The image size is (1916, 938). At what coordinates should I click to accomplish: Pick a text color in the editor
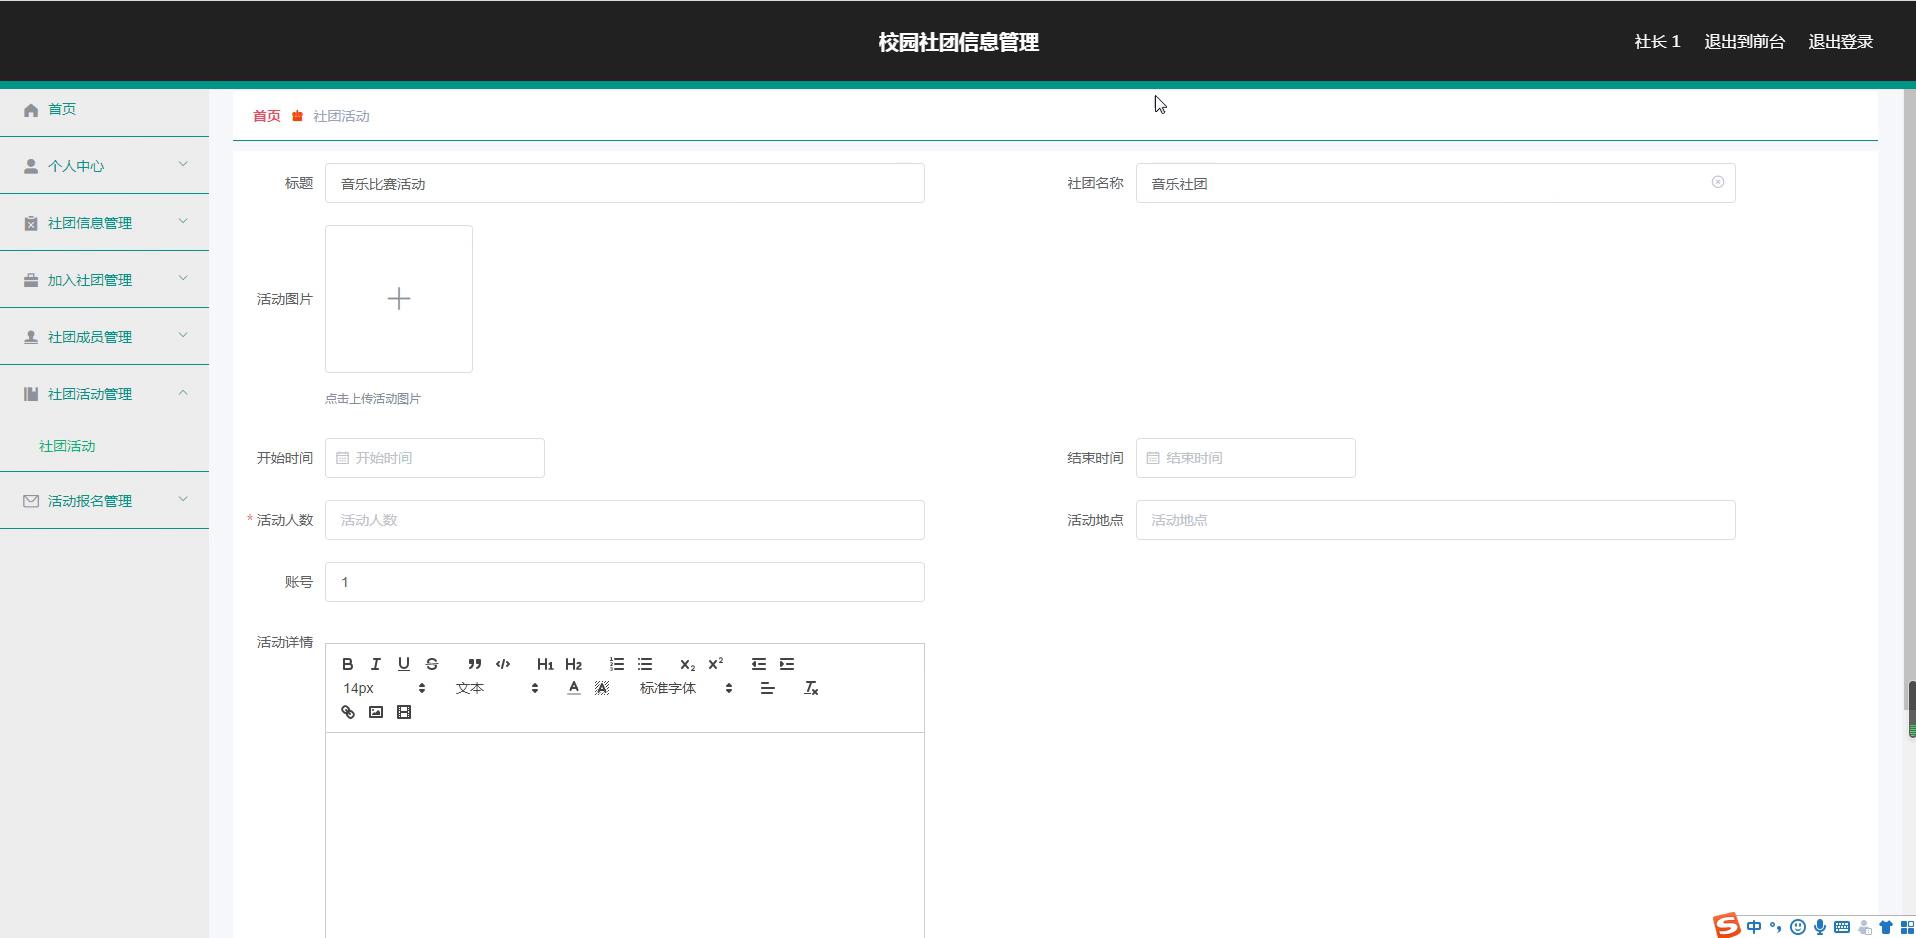(573, 688)
